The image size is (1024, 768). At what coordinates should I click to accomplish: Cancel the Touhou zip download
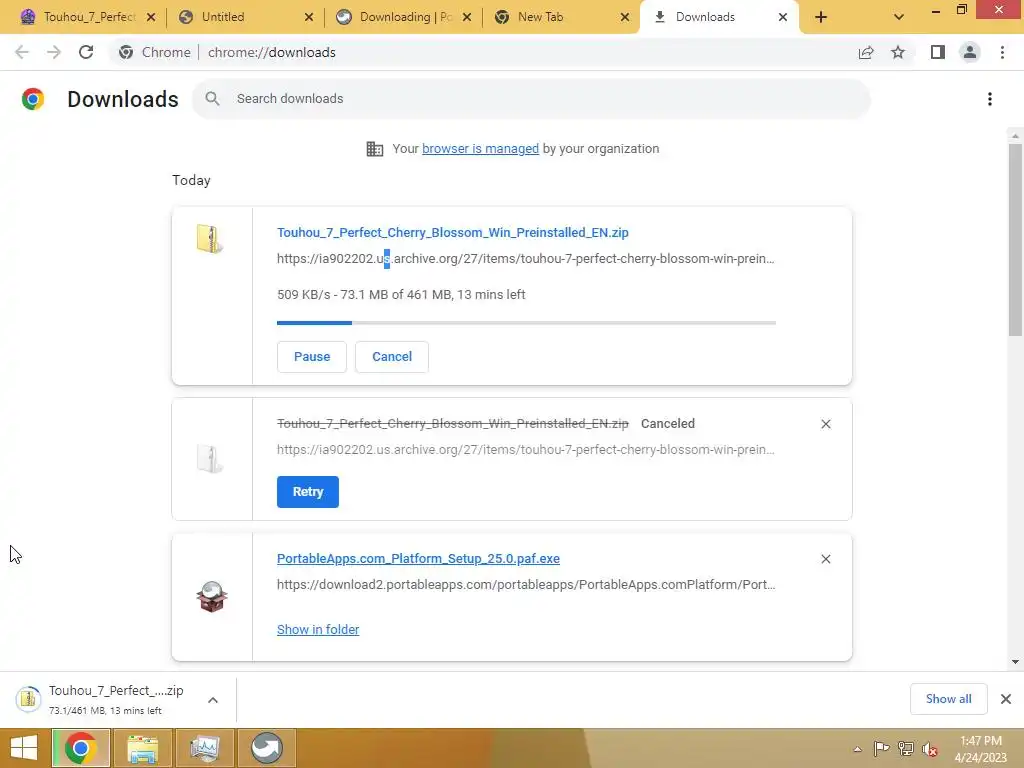coord(392,357)
